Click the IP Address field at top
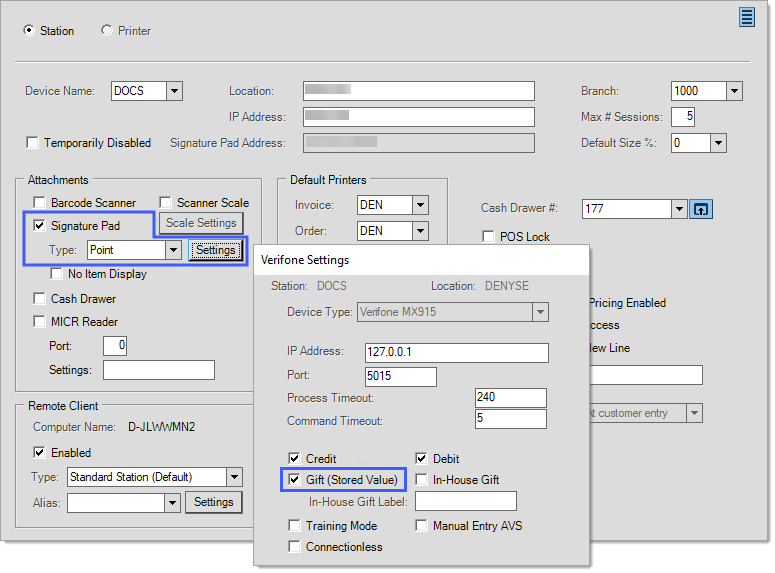Screen dimensions: 775x573 419,117
